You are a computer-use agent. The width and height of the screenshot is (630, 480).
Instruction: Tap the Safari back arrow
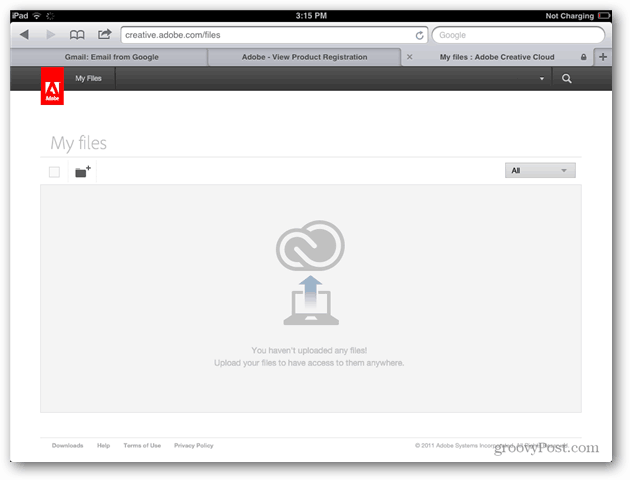coord(24,35)
